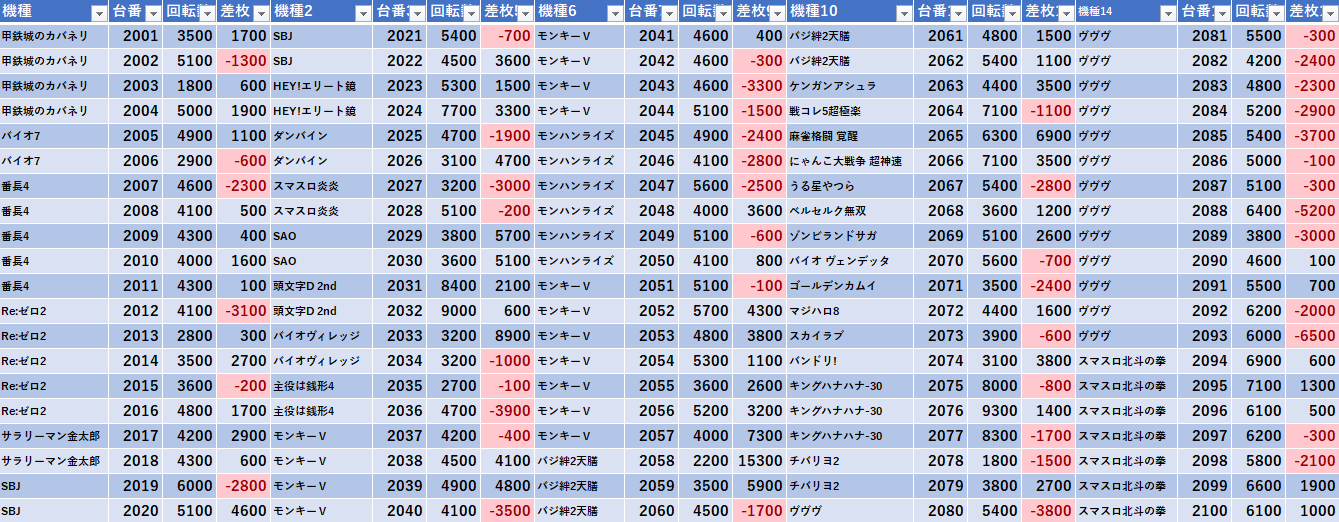Screen dimensions: 1339x522
Task: Open filter arrow of 台番 column above 2081
Action: click(1222, 13)
